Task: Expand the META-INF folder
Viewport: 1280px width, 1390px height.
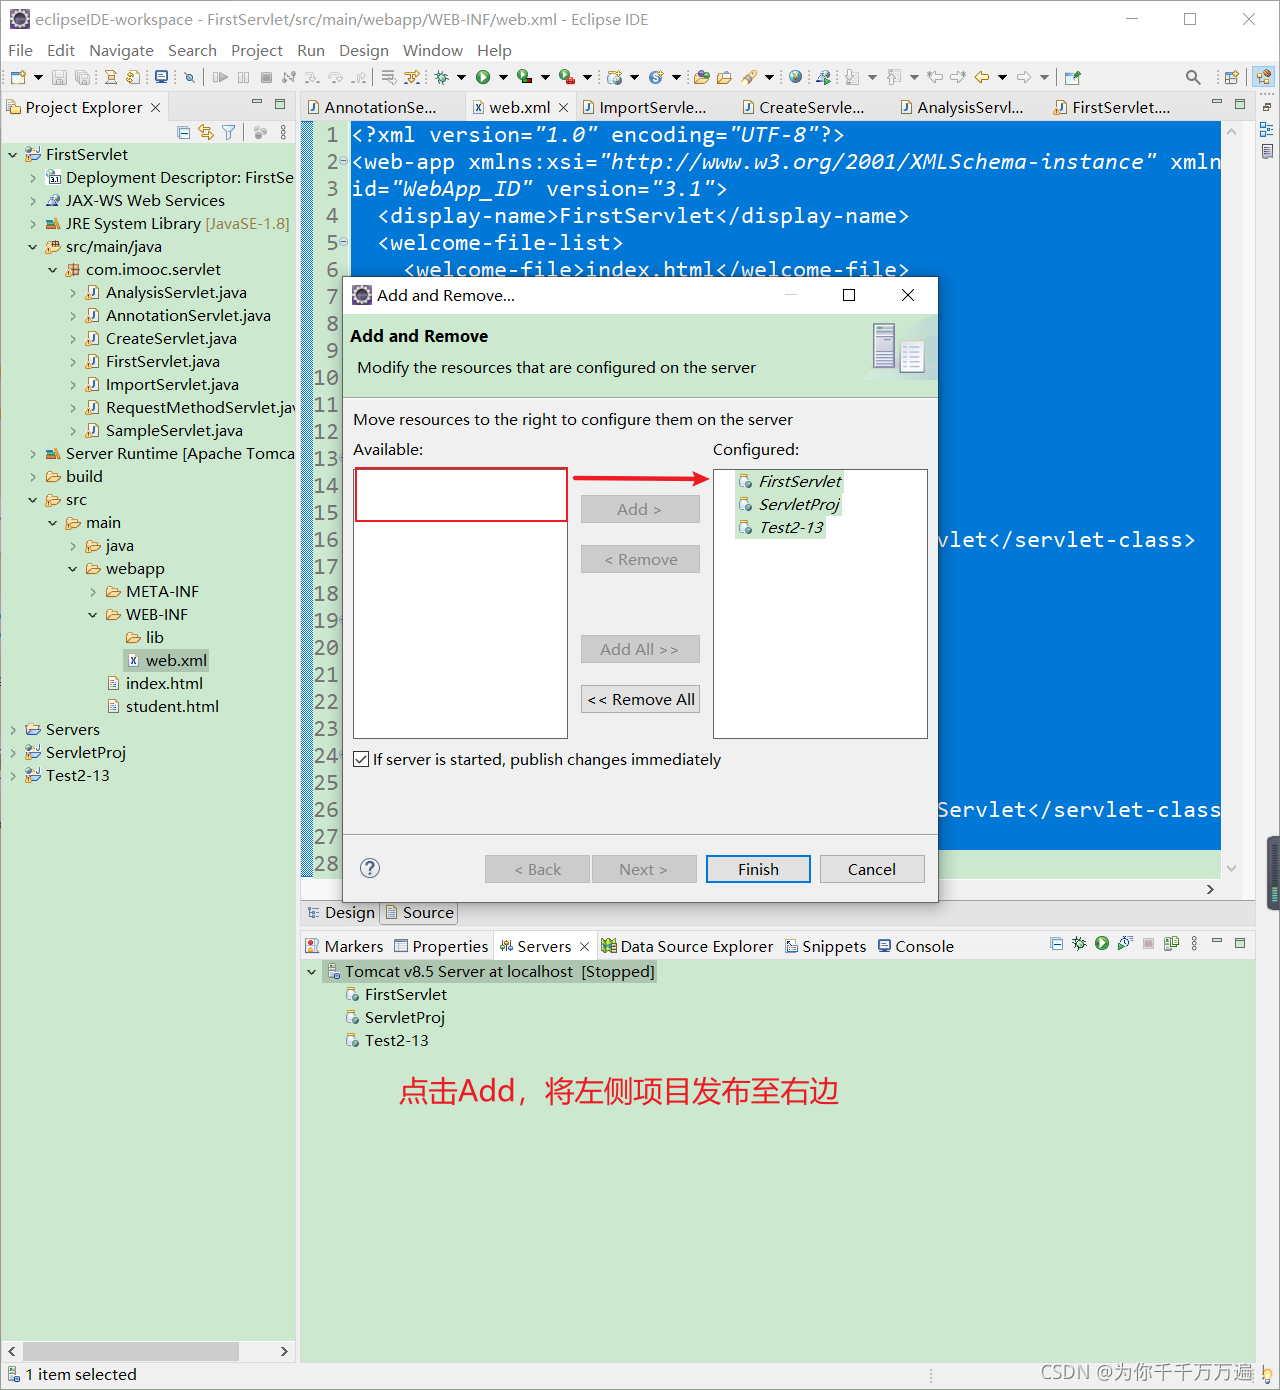Action: click(93, 592)
